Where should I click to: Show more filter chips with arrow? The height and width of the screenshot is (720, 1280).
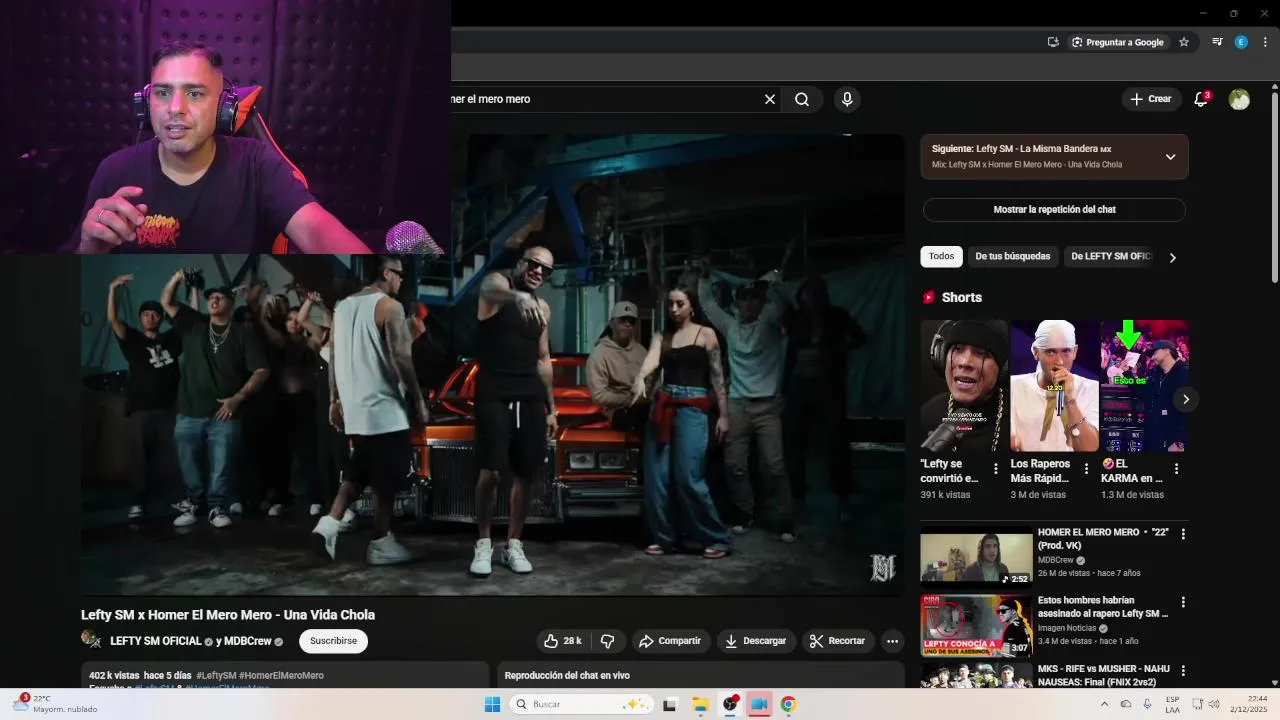pos(1173,257)
